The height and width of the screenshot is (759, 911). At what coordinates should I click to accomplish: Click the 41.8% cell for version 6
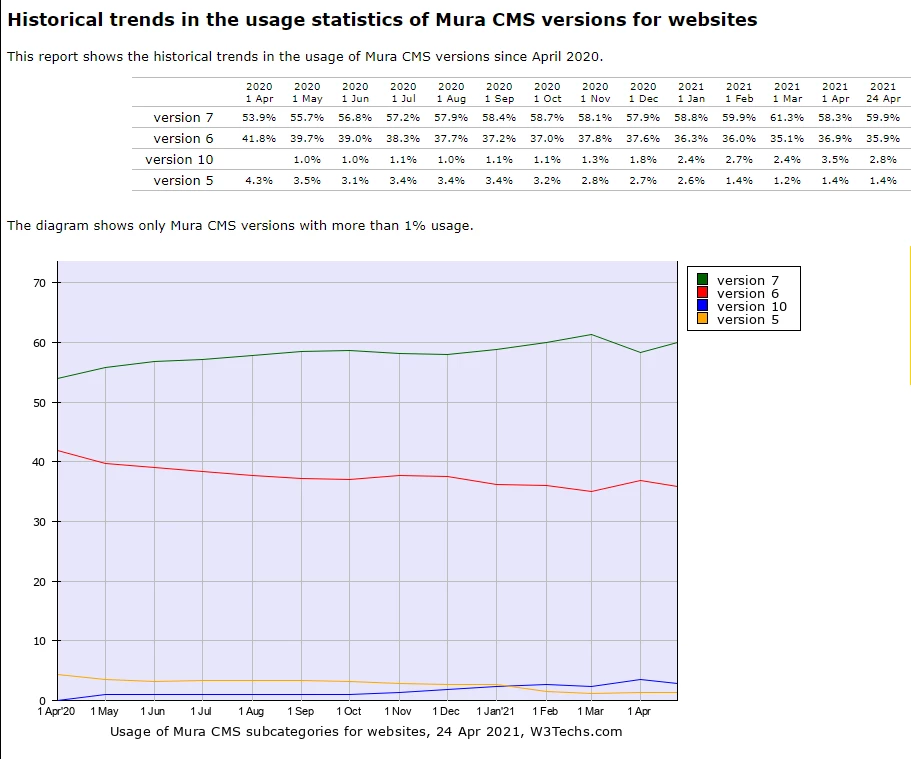point(259,138)
